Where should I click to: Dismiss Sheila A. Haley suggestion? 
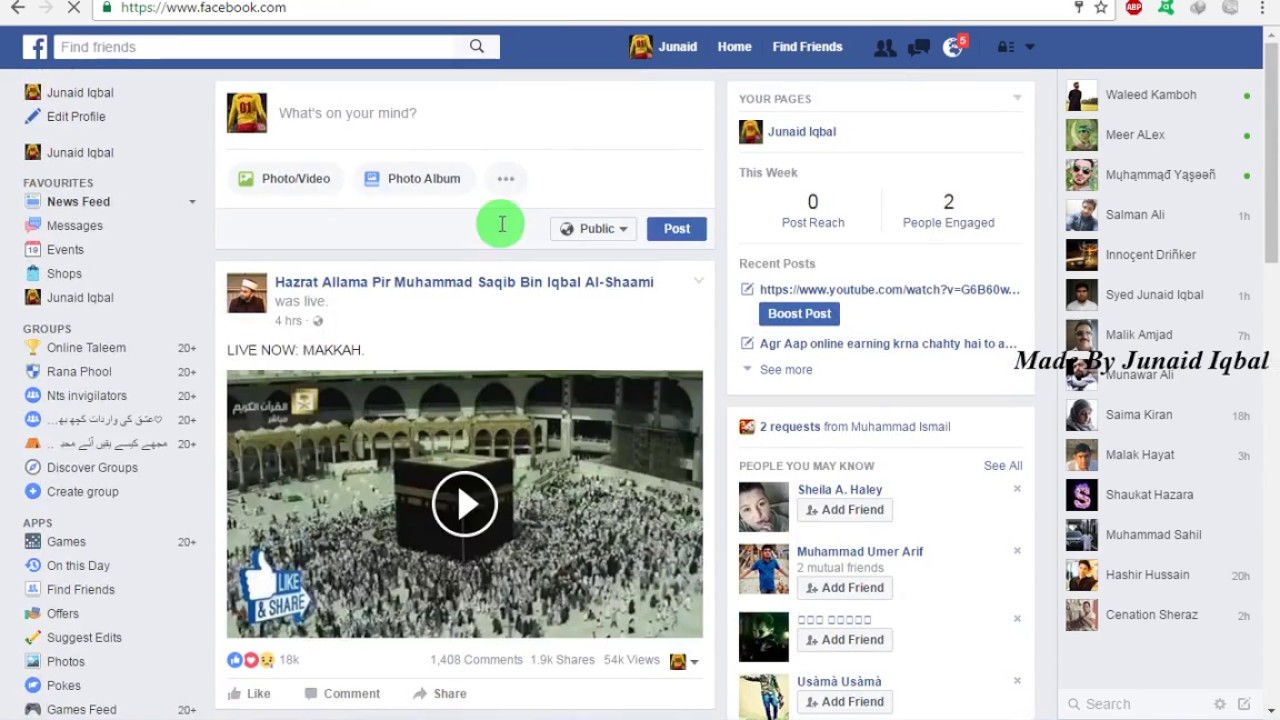tap(1017, 489)
